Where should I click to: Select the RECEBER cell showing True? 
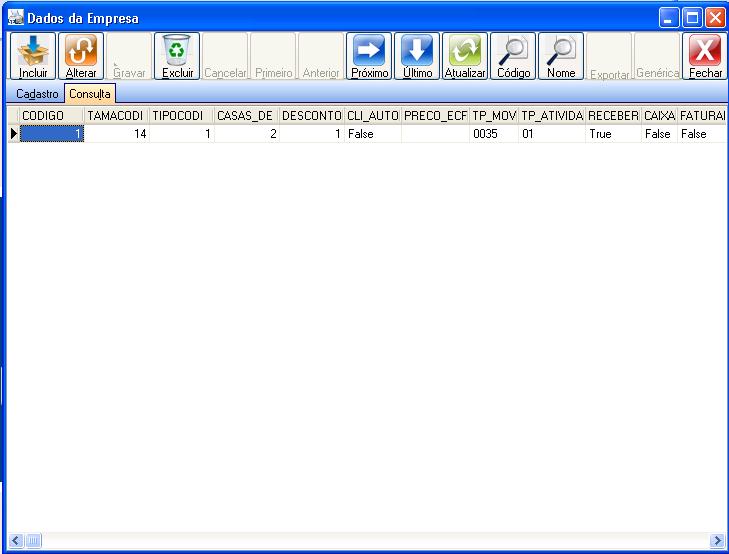[612, 134]
